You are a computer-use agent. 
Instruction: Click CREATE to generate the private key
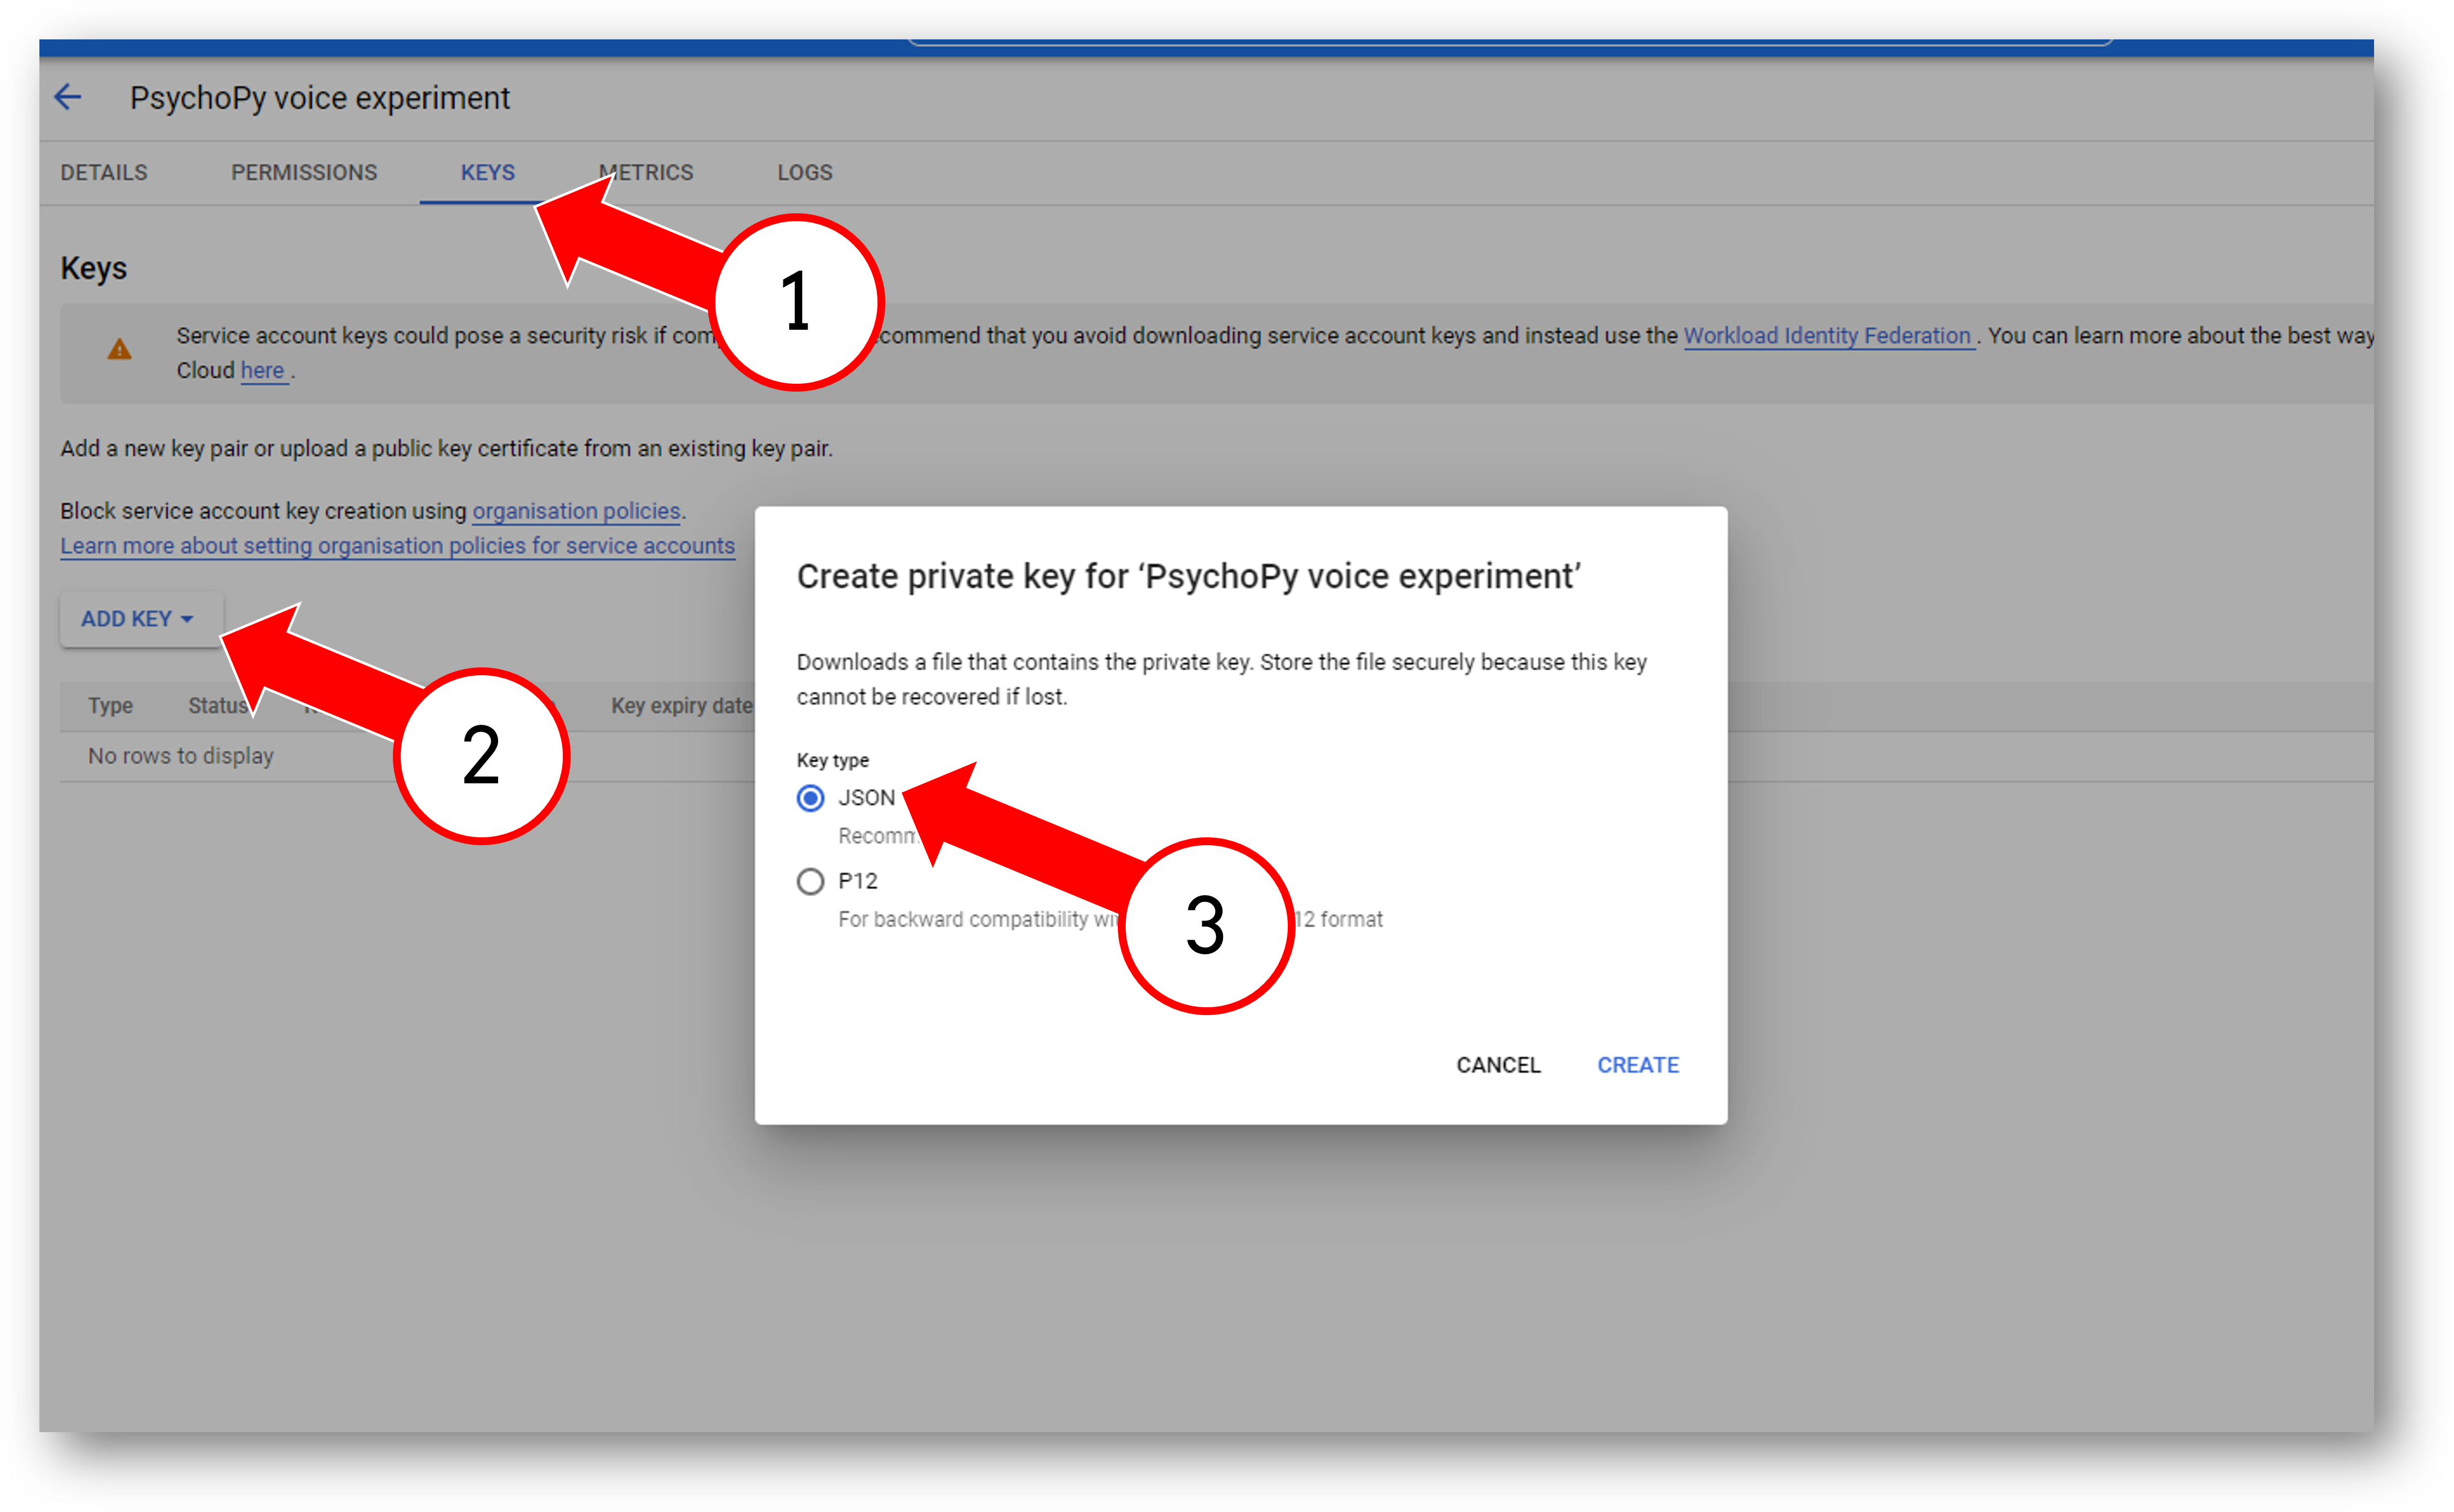coord(1638,1065)
